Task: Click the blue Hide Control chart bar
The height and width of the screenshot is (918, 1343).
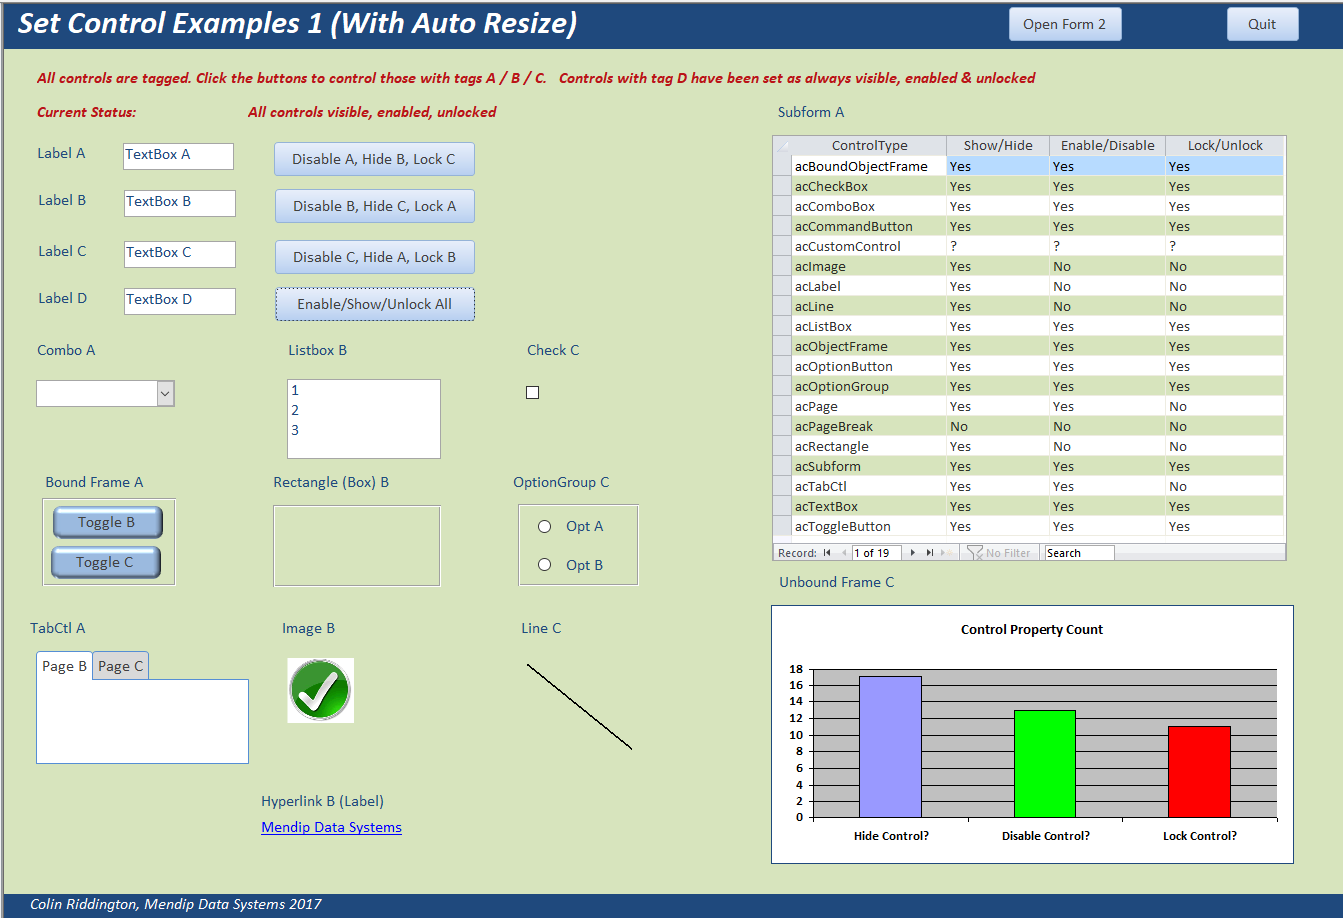Action: click(x=890, y=747)
